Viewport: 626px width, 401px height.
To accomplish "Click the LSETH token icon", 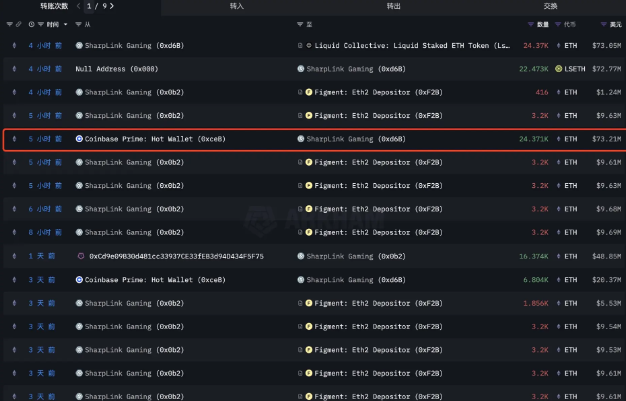I will pyautogui.click(x=558, y=68).
